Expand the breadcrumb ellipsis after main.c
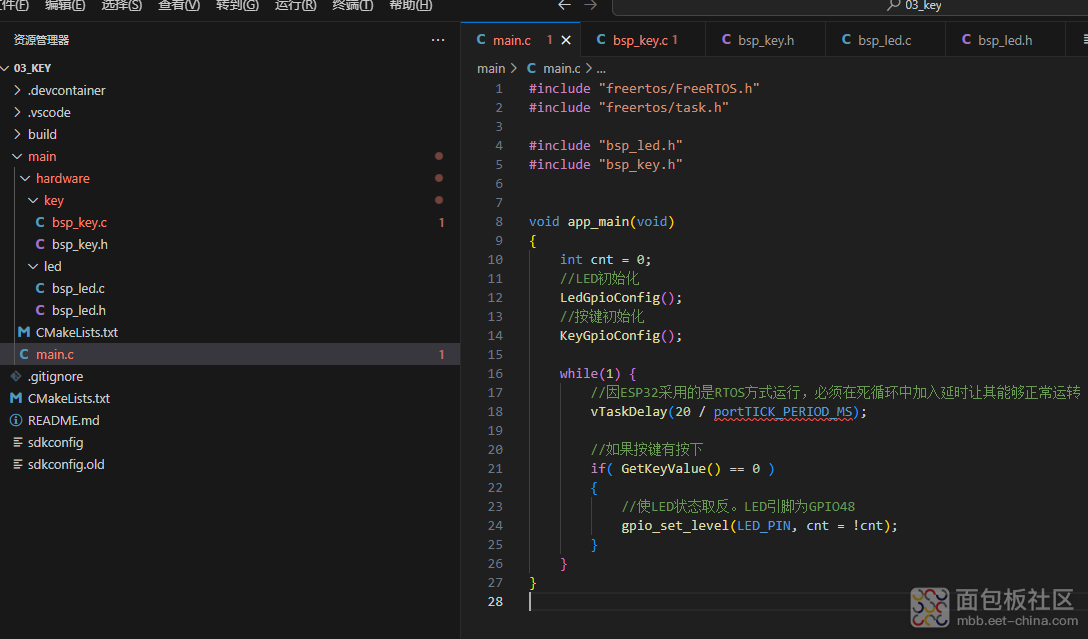Screen dimensions: 1088x639 pos(601,69)
